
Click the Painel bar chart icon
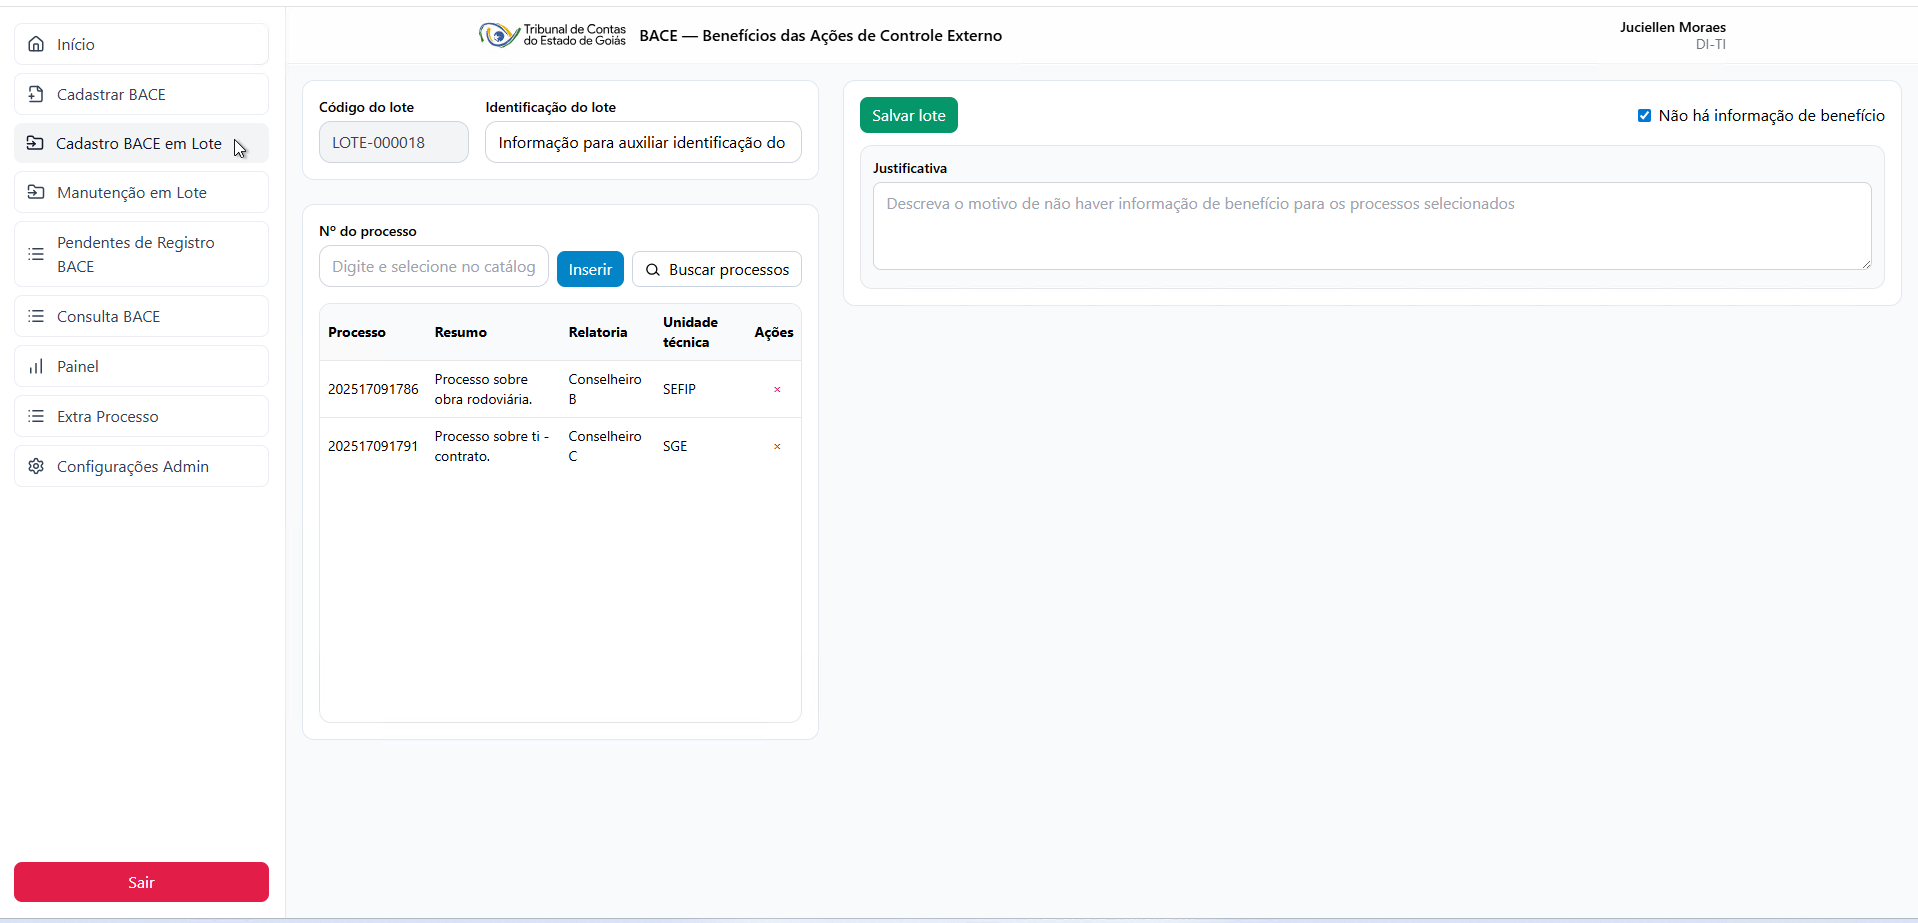click(36, 366)
